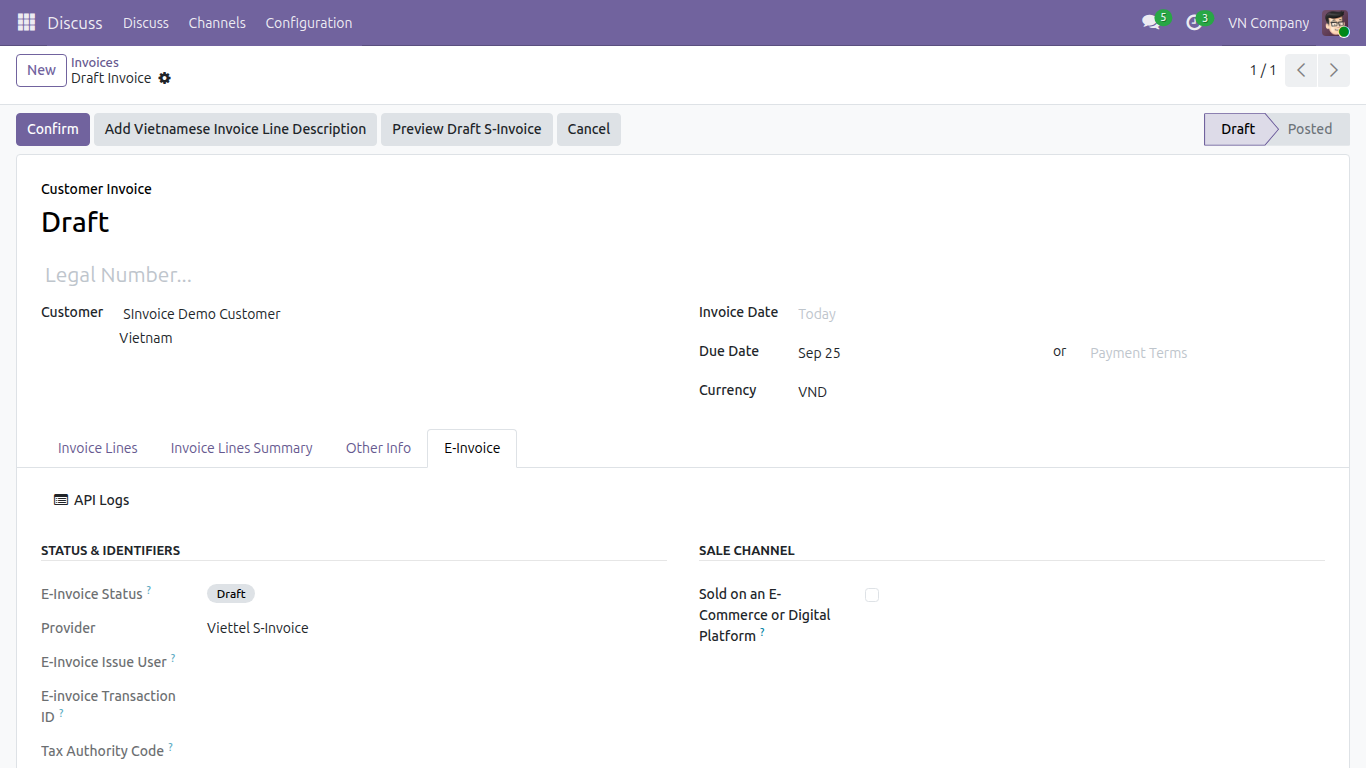Open the Due Date picker
The height and width of the screenshot is (768, 1366).
point(917,353)
